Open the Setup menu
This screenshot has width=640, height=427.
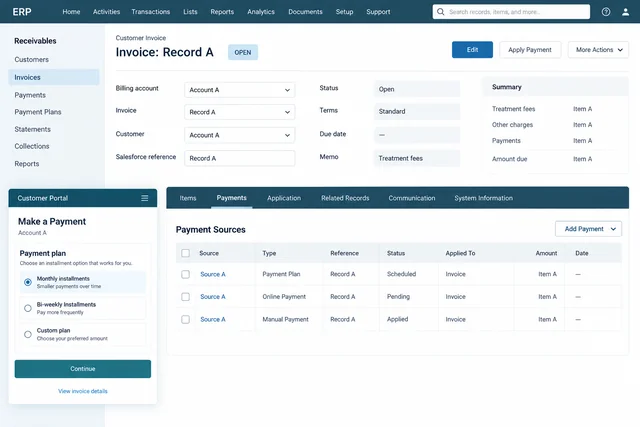coord(344,12)
